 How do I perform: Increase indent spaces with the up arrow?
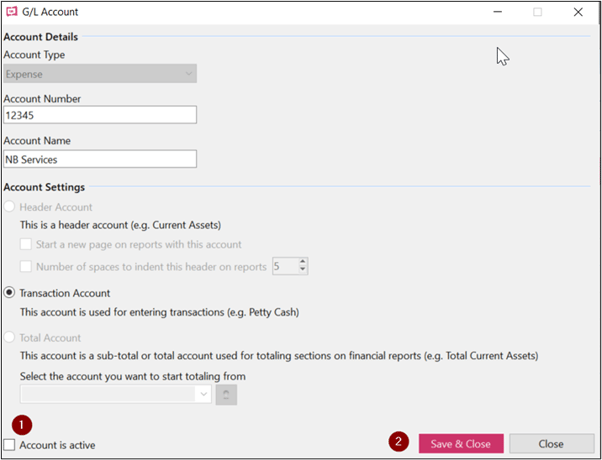point(303,262)
